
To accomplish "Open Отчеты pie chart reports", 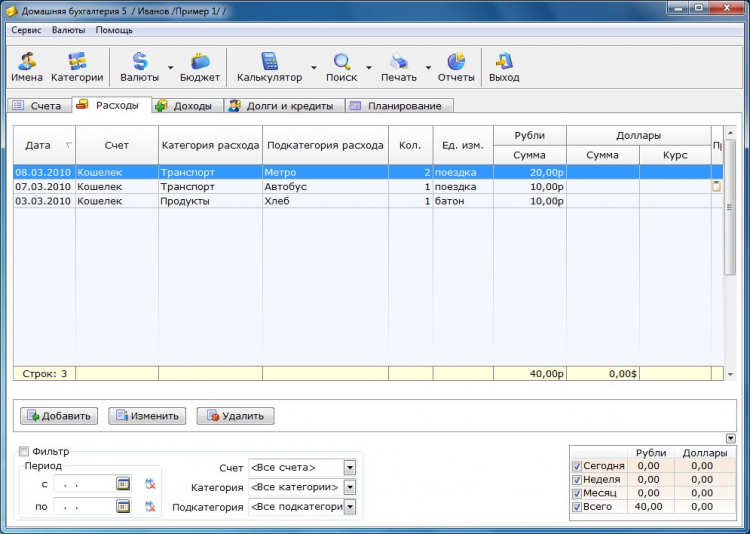I will tap(456, 67).
